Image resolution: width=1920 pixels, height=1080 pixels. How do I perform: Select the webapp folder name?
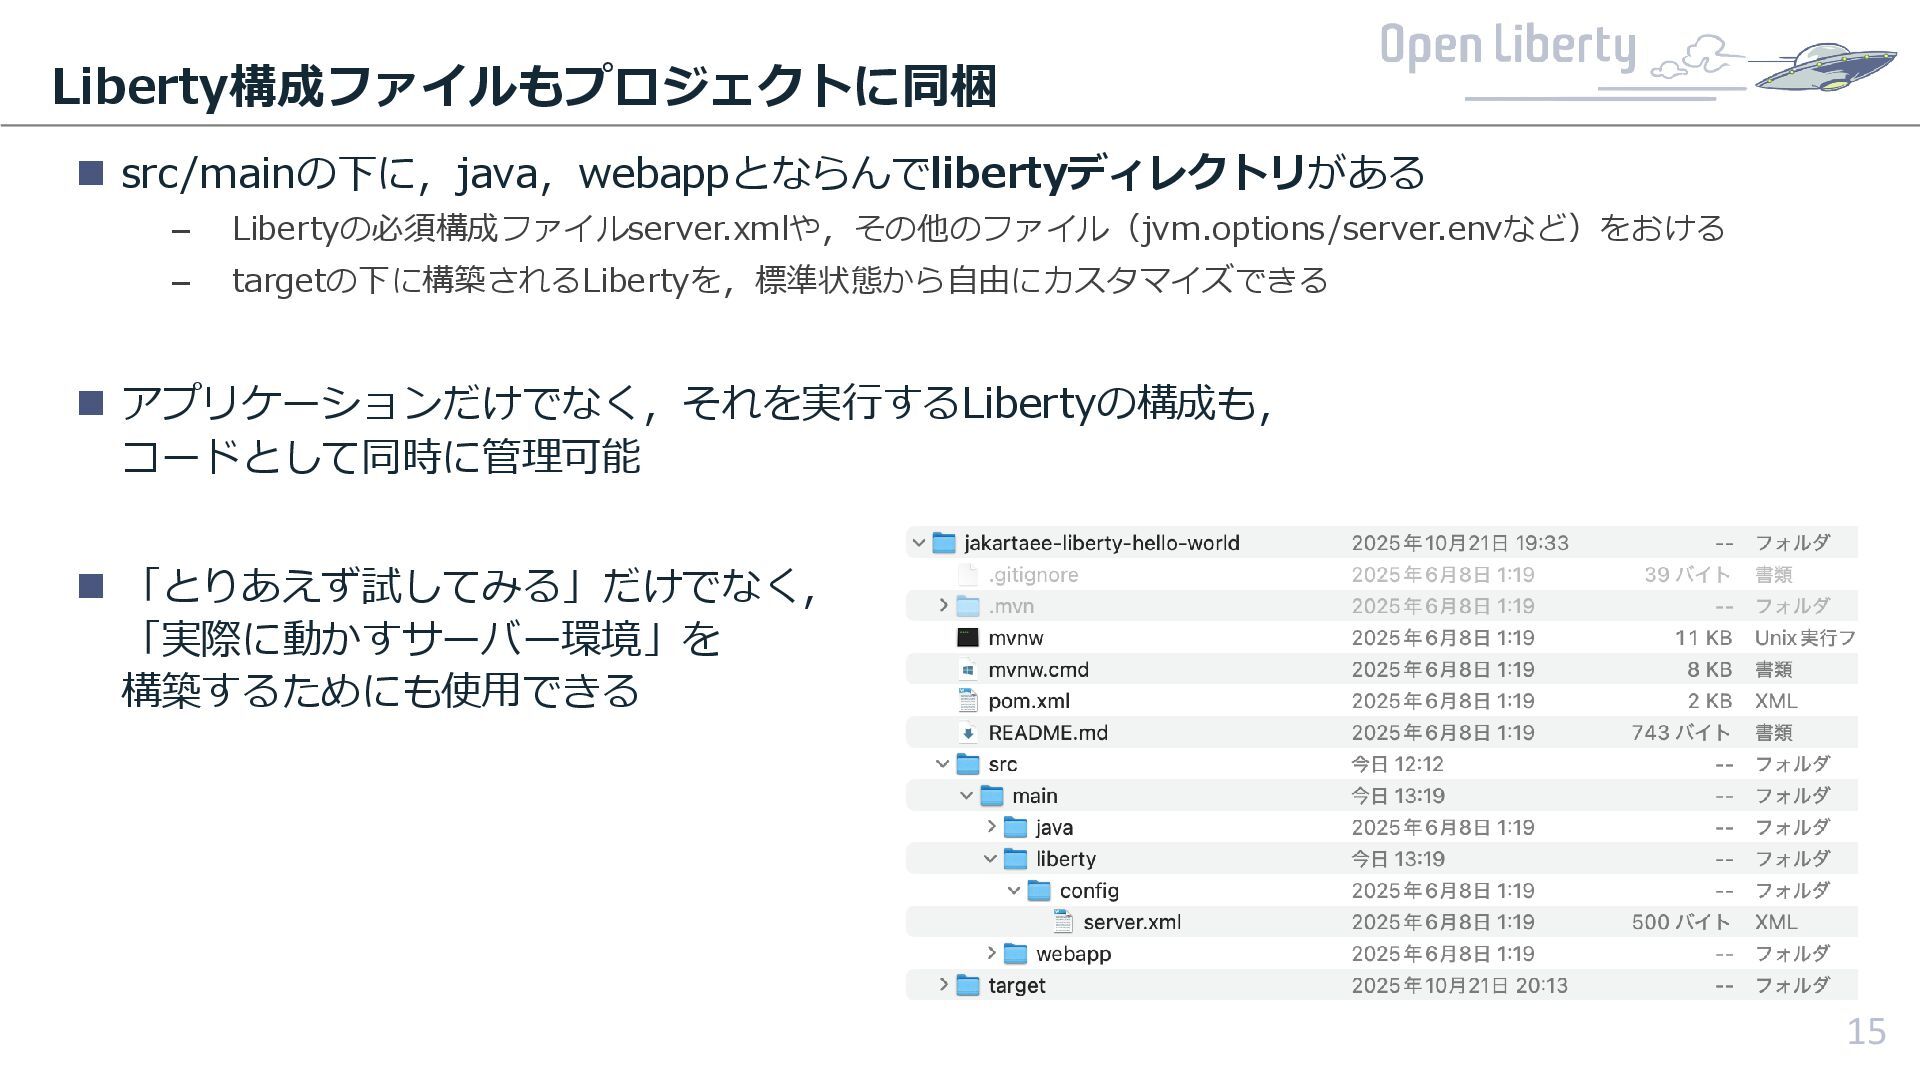pyautogui.click(x=1073, y=954)
